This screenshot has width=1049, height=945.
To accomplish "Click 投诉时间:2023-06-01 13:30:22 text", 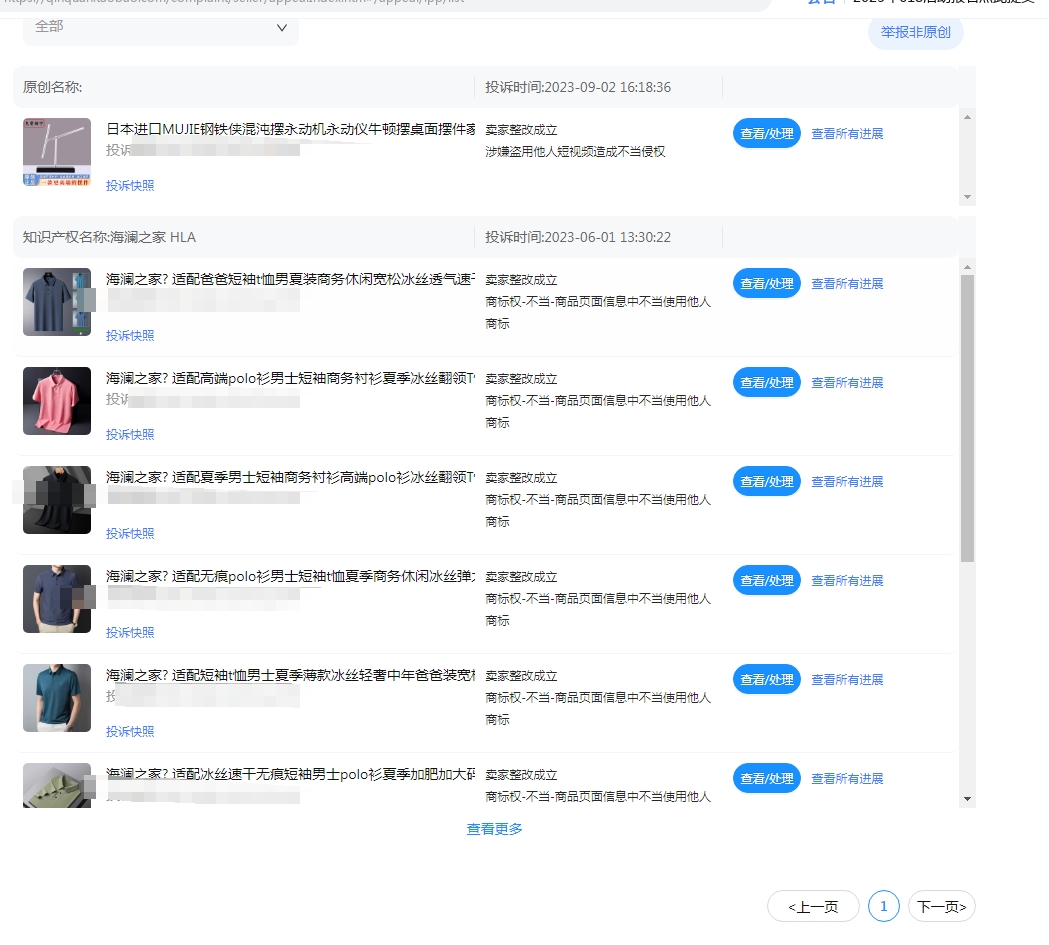I will click(x=578, y=237).
